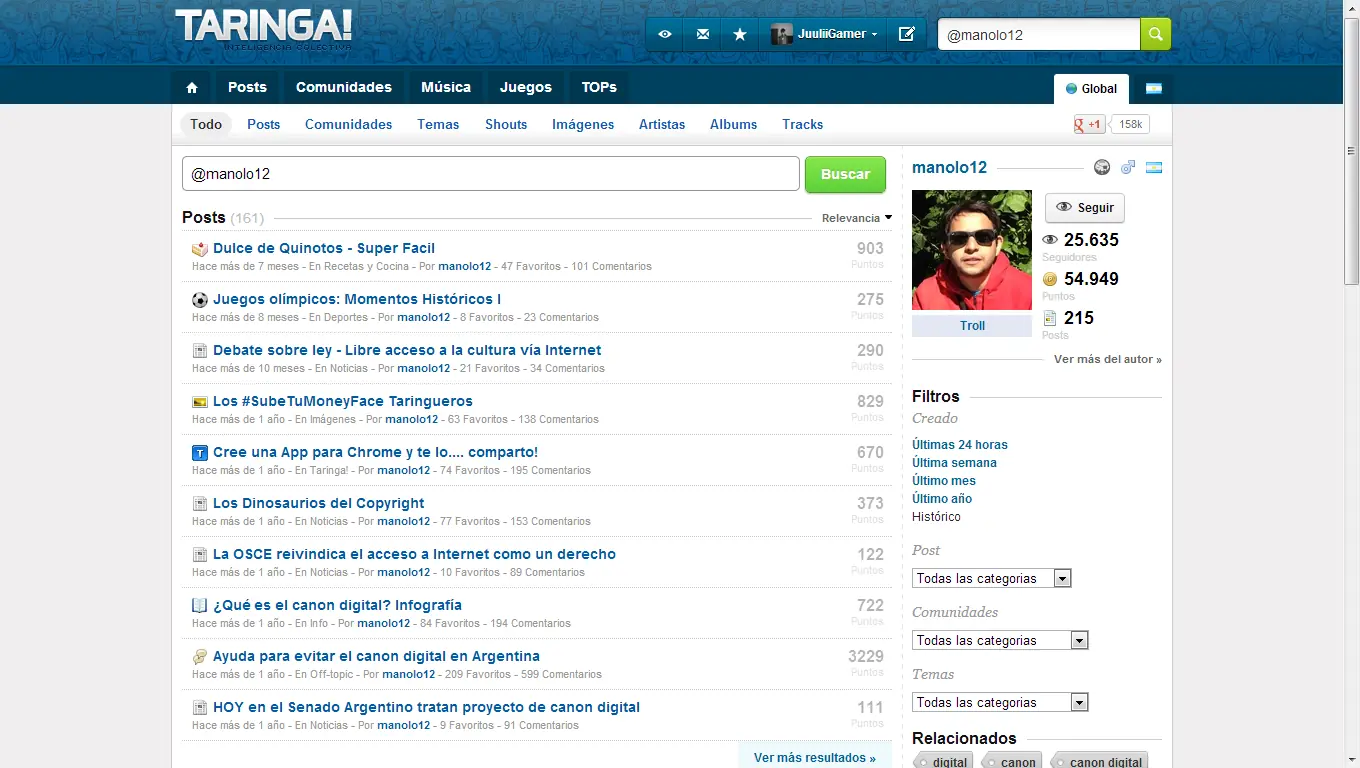Select the Argentina flag region tab
Viewport: 1360px width, 768px height.
pyautogui.click(x=1154, y=88)
